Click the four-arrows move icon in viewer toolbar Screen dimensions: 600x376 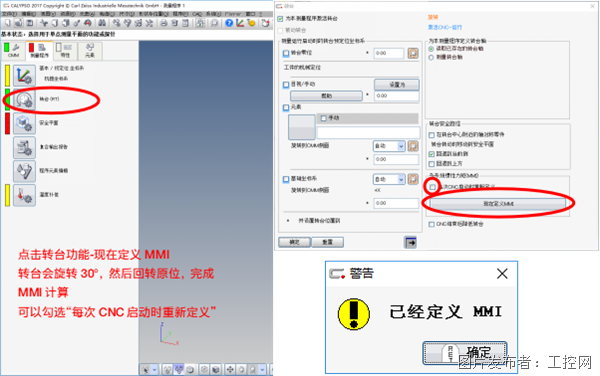[230, 369]
